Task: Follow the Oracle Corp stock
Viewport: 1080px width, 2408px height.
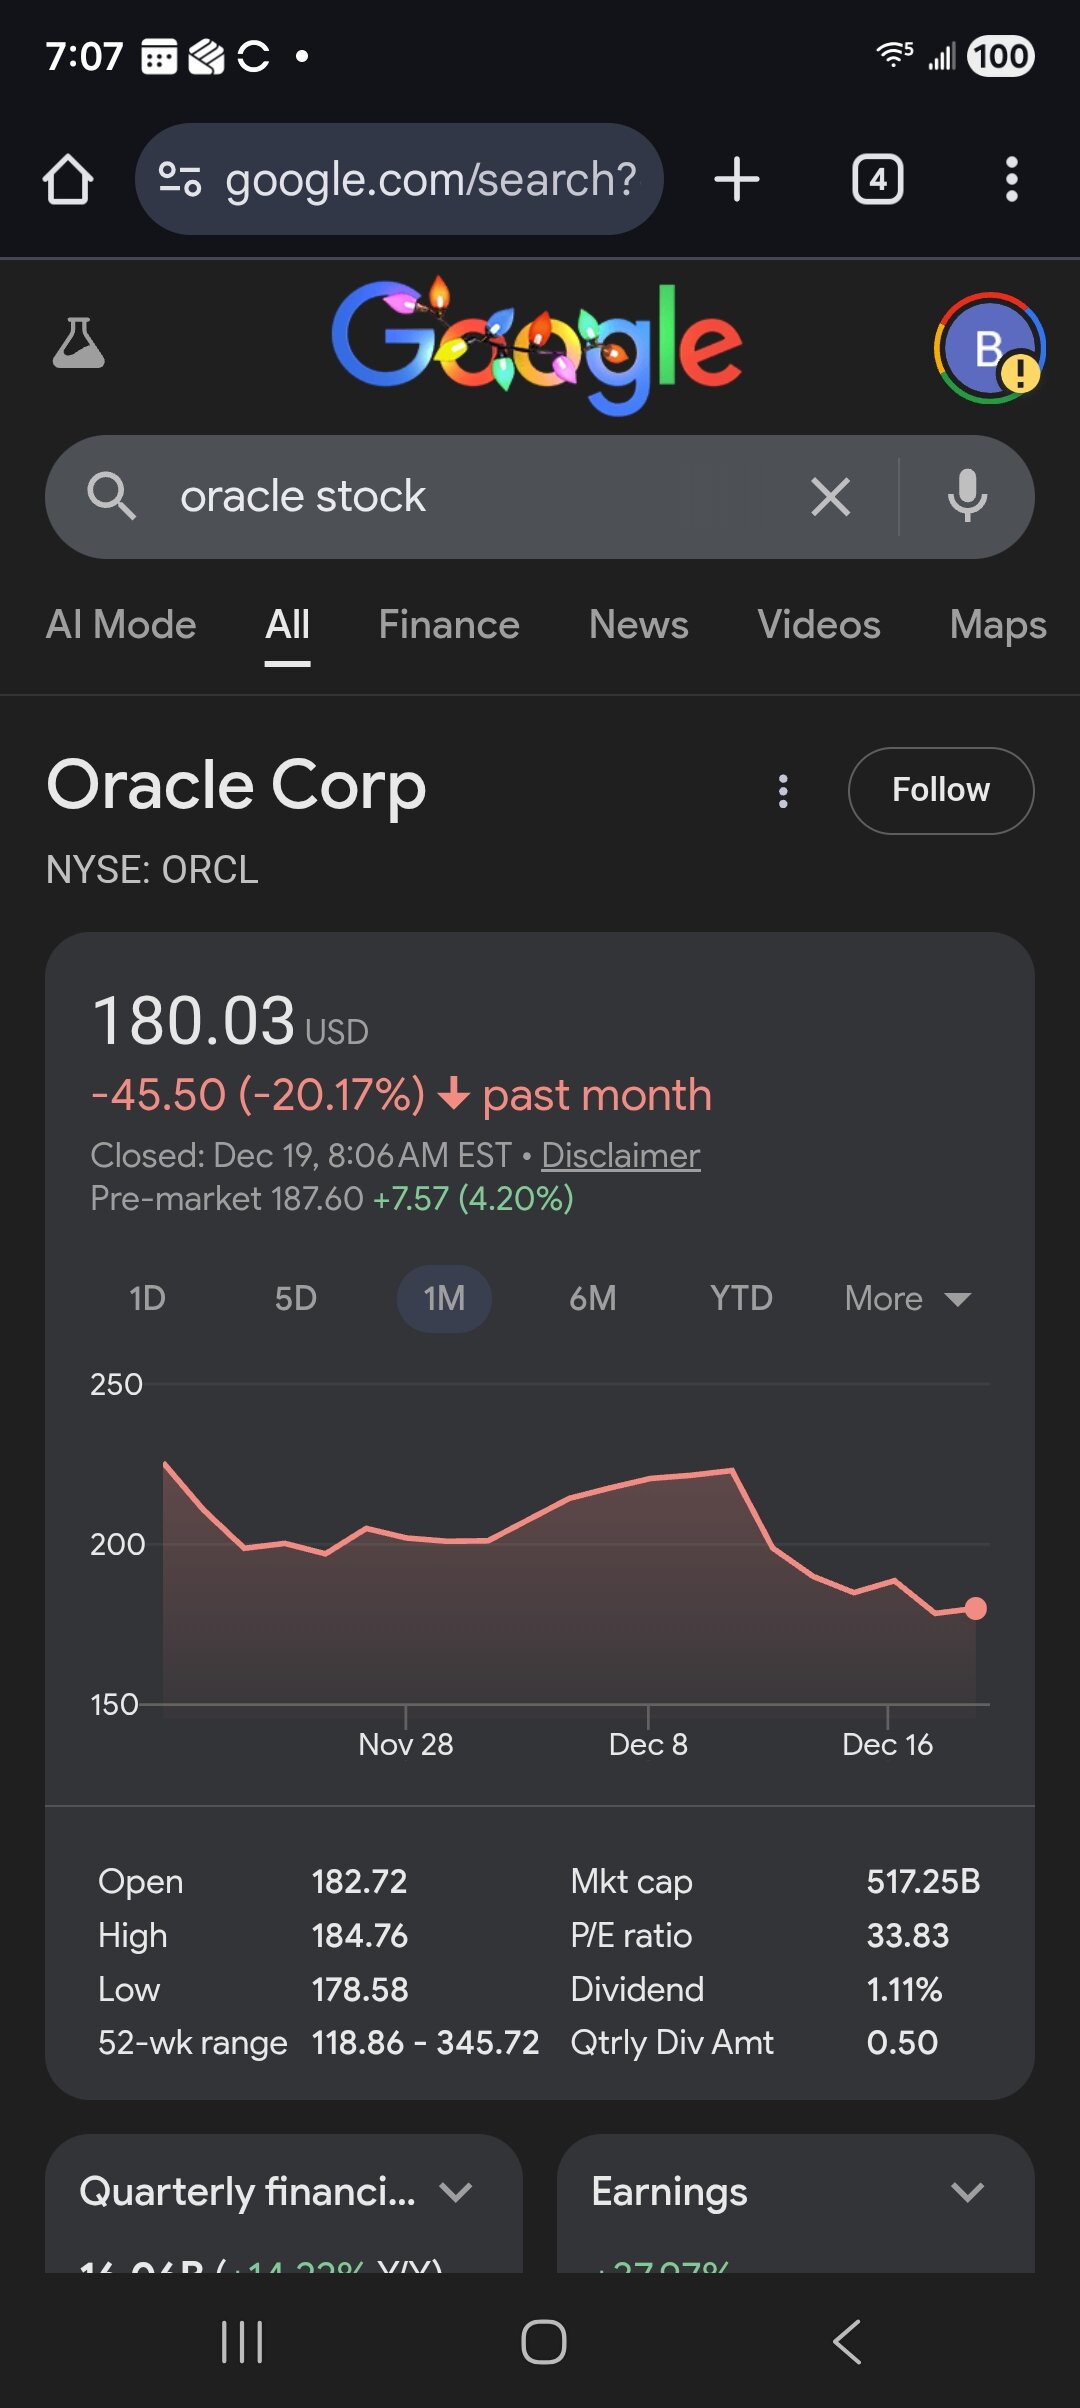Action: coord(940,791)
